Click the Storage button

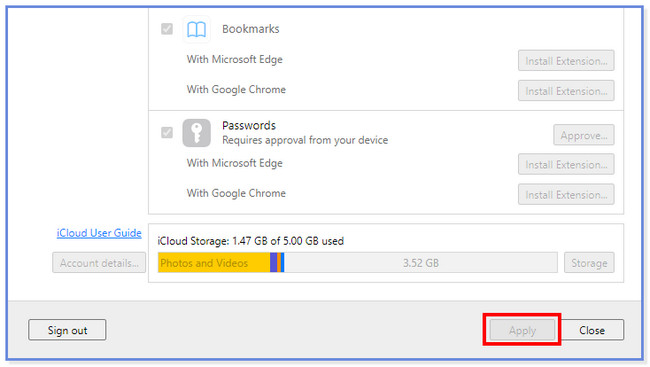point(589,263)
